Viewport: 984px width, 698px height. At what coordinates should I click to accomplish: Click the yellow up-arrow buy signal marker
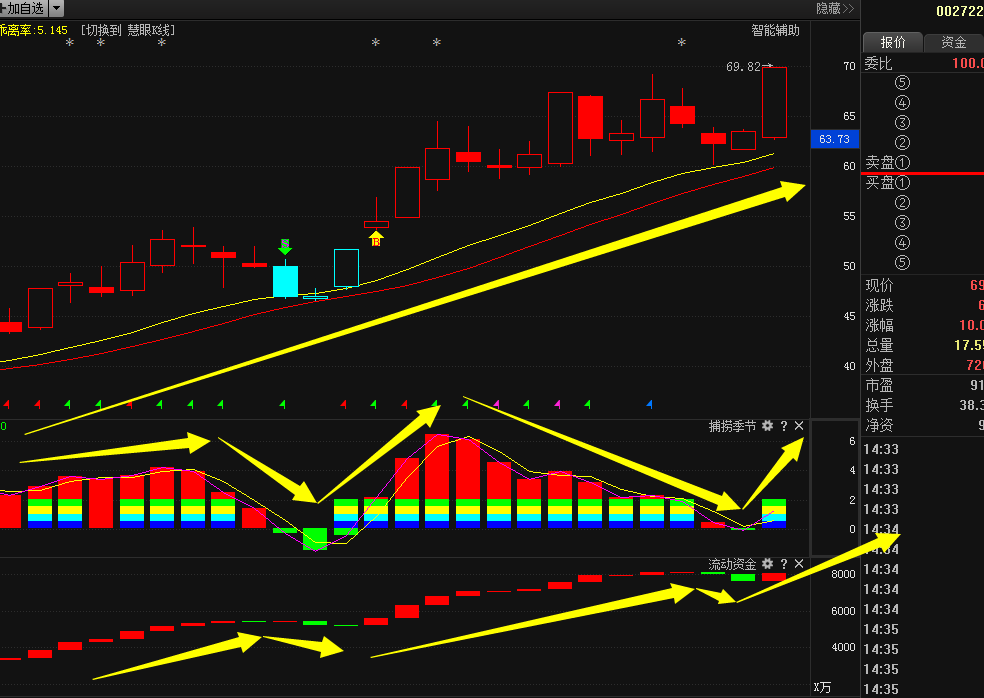tap(376, 237)
